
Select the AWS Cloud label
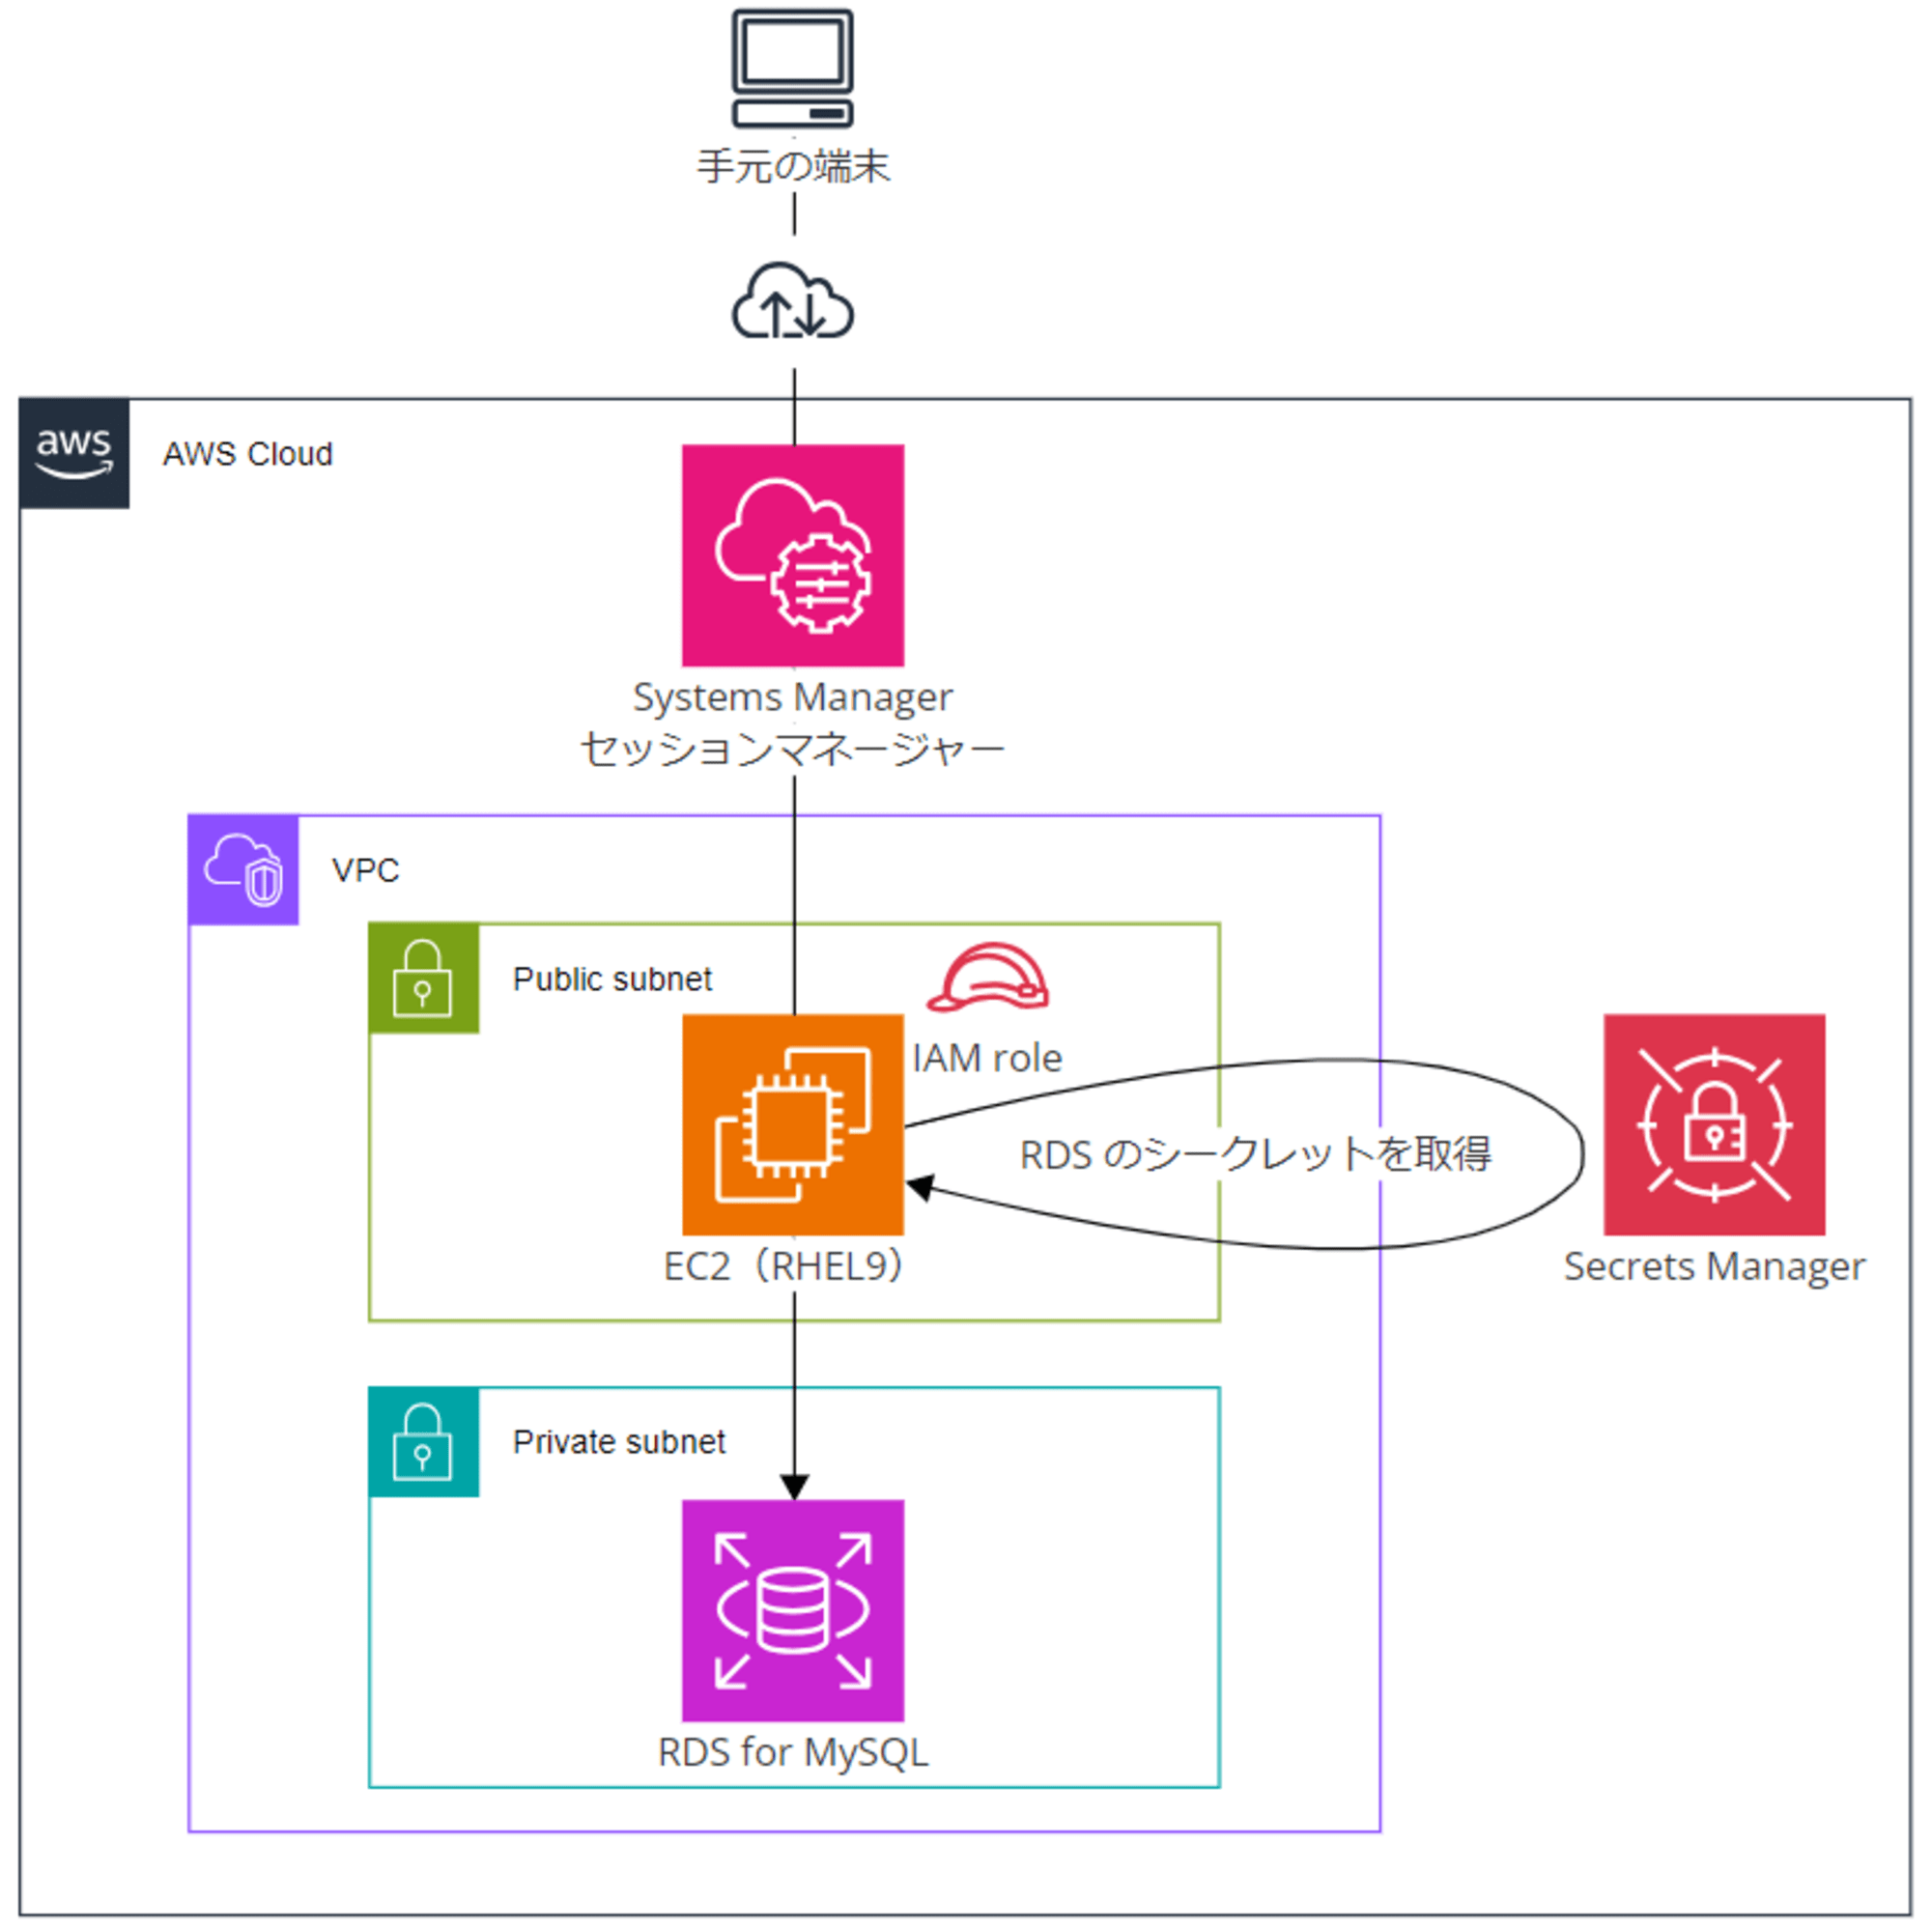tap(248, 454)
